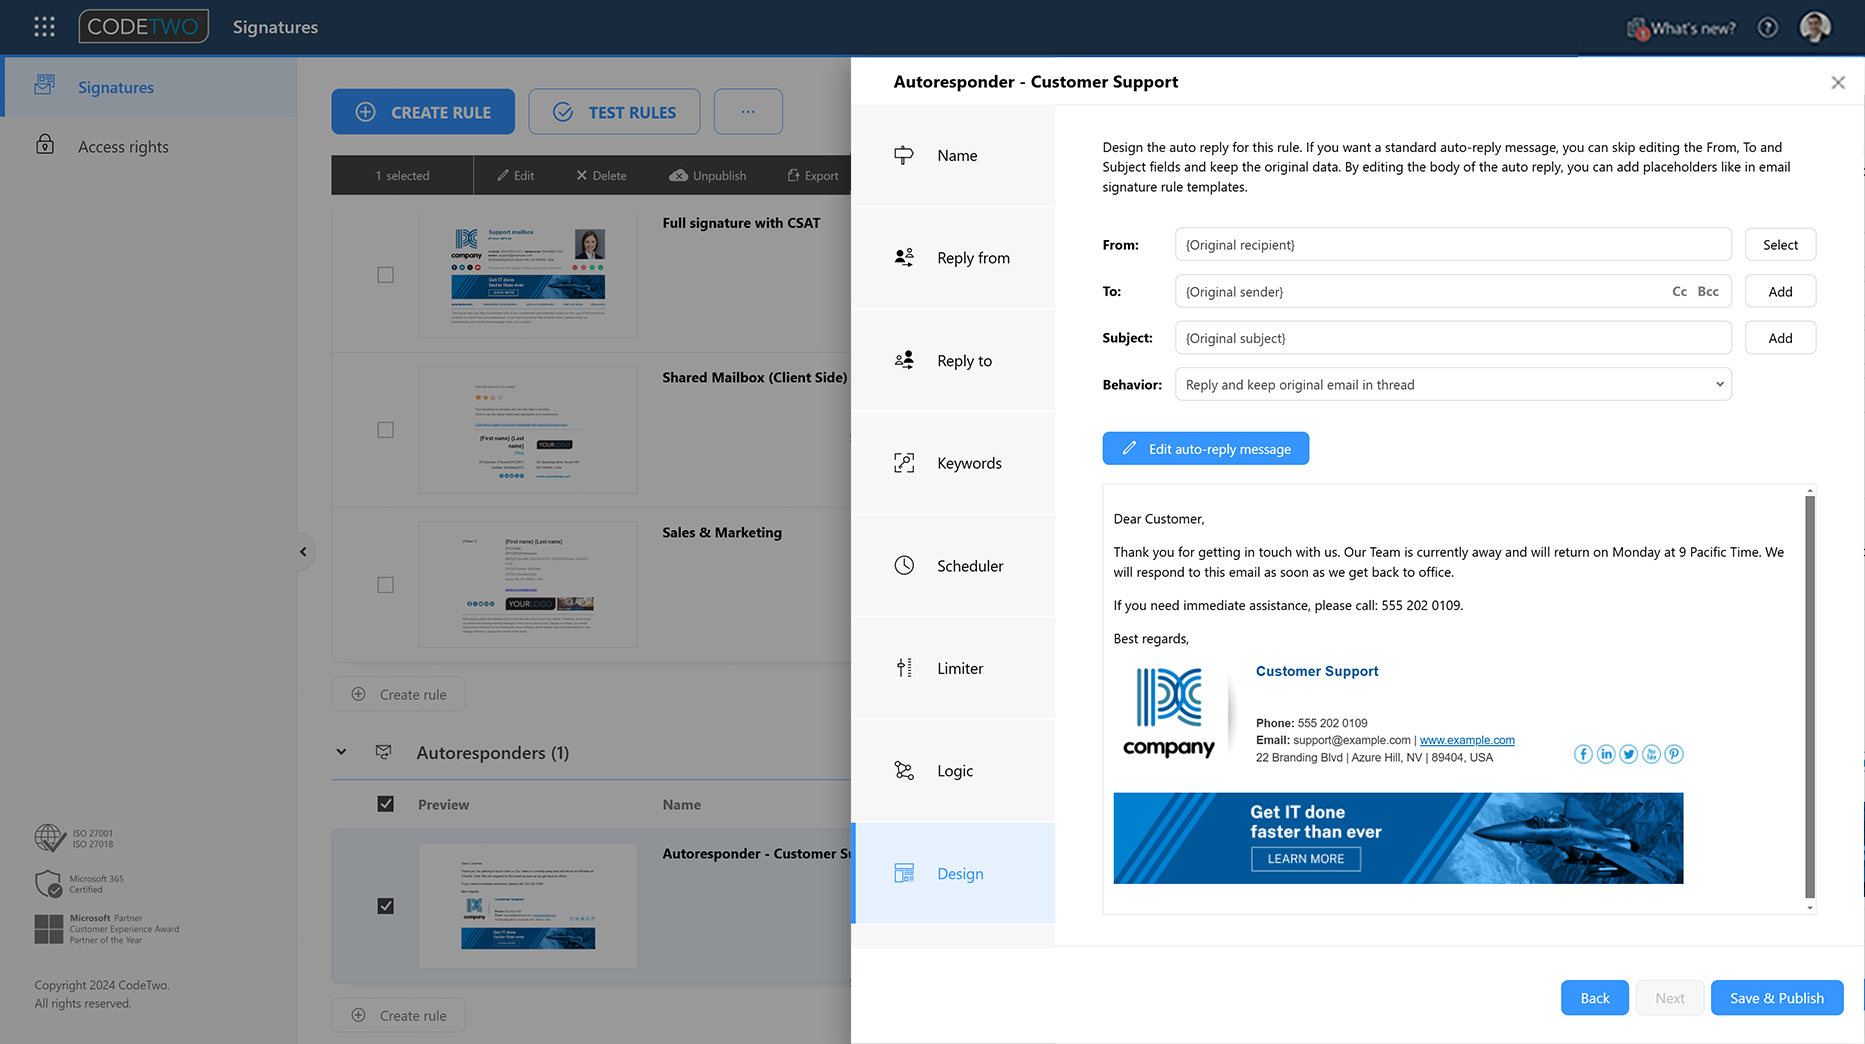The image size is (1865, 1044).
Task: Go to the Reply to step
Action: pos(953,361)
